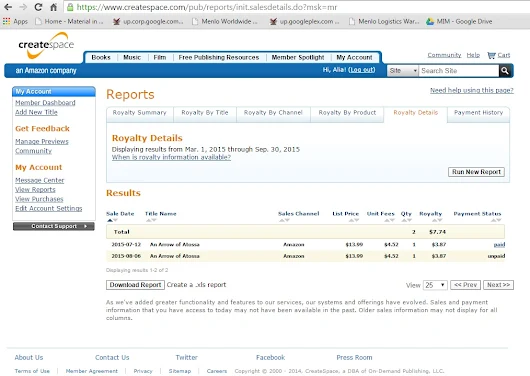530x376 pixels.
Task: Open the Message Center link
Action: pyautogui.click(x=40, y=180)
